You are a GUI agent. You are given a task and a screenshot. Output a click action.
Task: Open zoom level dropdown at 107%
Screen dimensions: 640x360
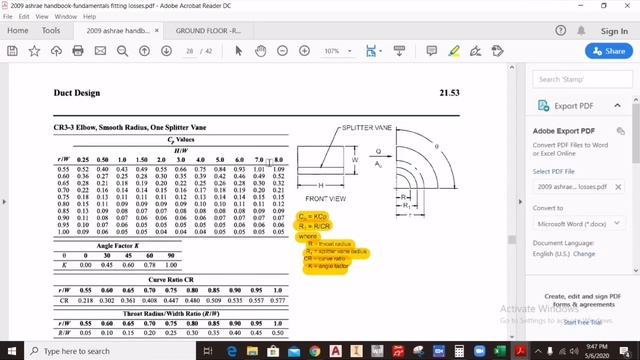350,51
